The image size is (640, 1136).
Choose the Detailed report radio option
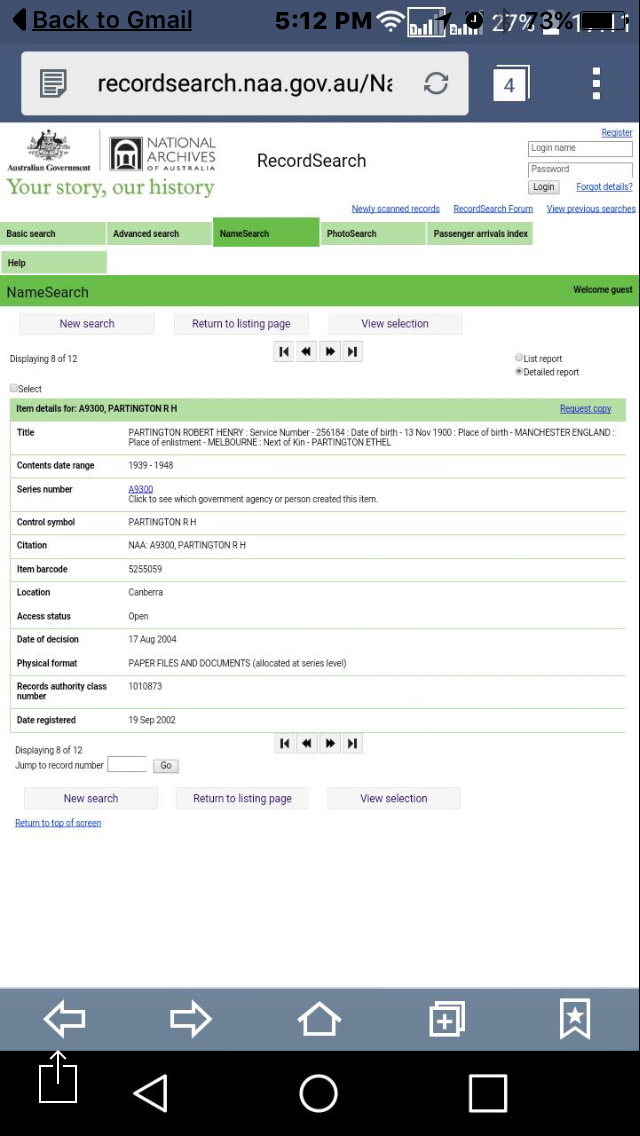pyautogui.click(x=518, y=372)
